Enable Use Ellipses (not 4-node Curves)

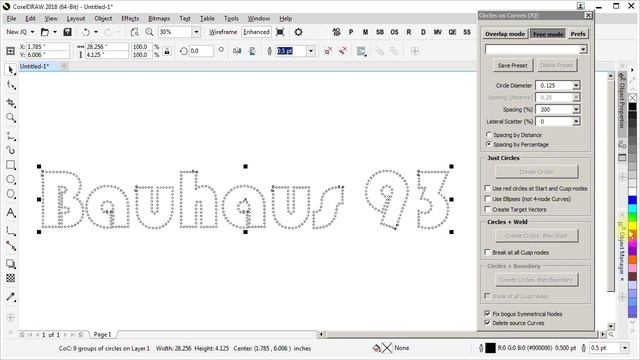(x=487, y=199)
